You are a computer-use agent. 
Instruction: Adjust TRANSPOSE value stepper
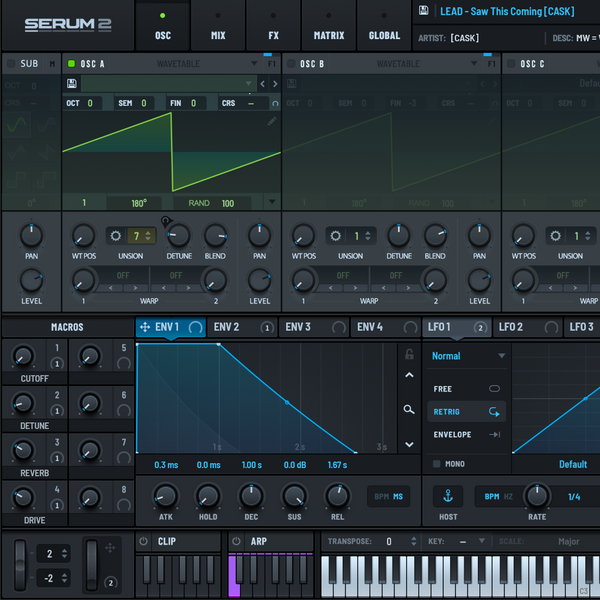(x=414, y=541)
